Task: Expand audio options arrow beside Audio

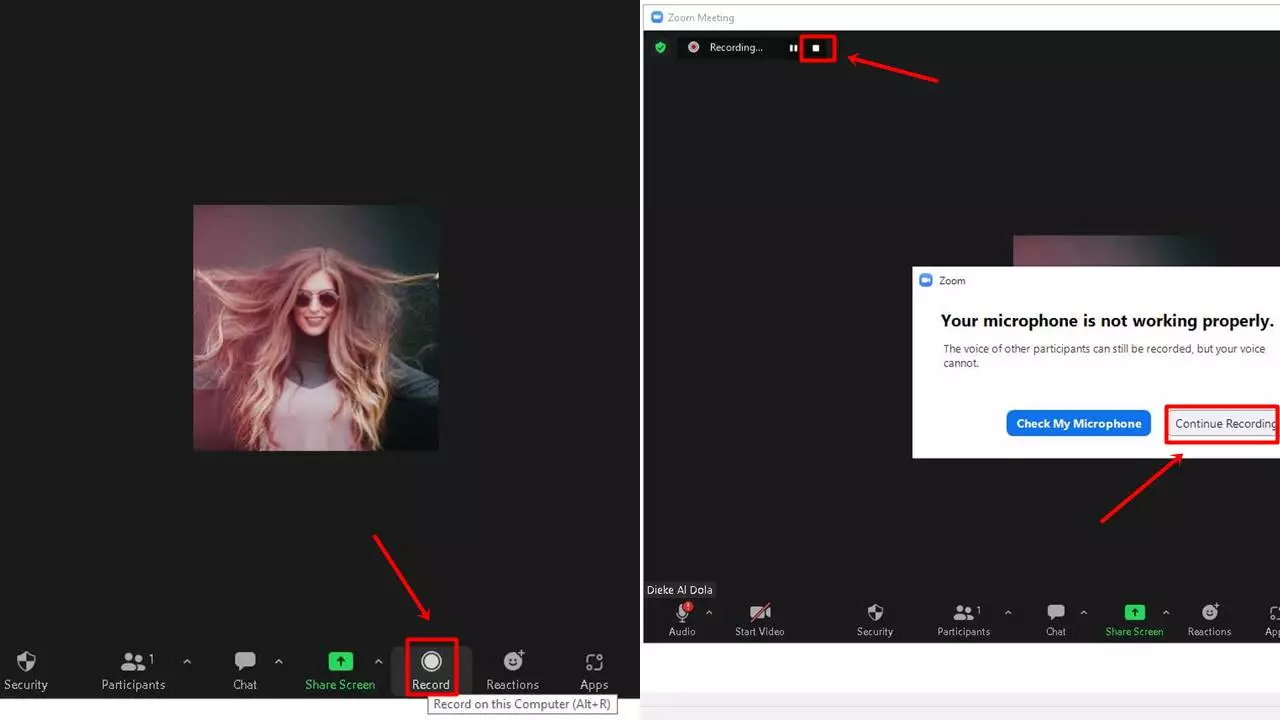Action: coord(709,612)
